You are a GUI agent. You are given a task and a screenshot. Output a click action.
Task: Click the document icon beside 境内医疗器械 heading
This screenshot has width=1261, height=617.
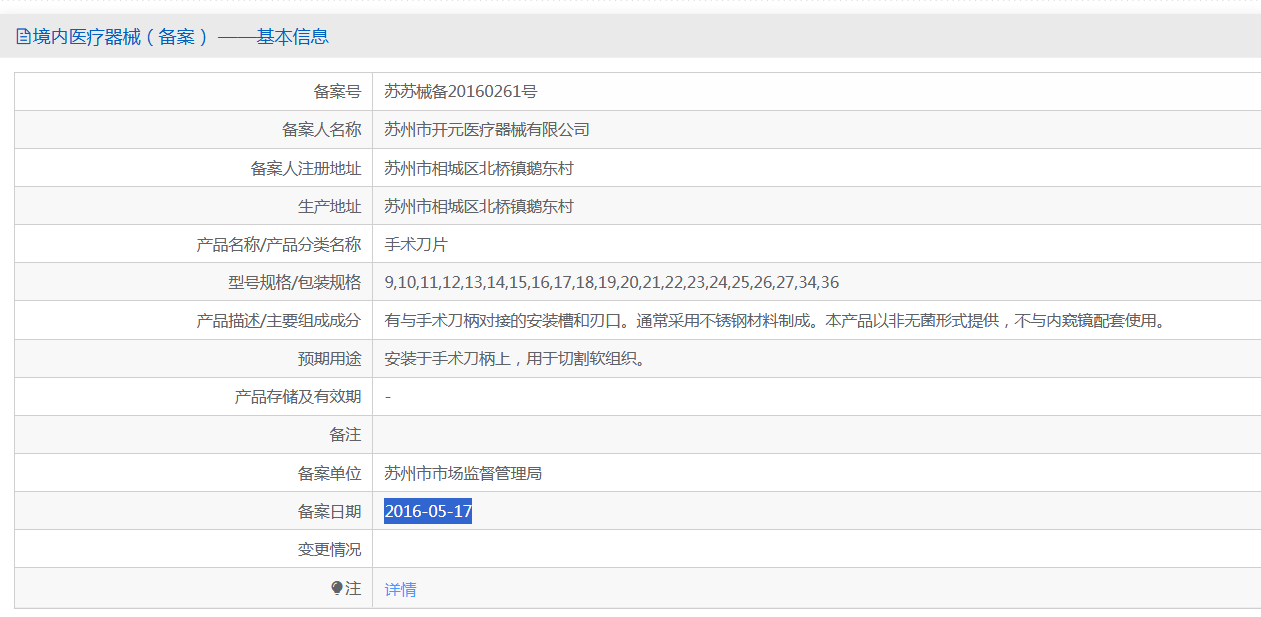[x=23, y=37]
